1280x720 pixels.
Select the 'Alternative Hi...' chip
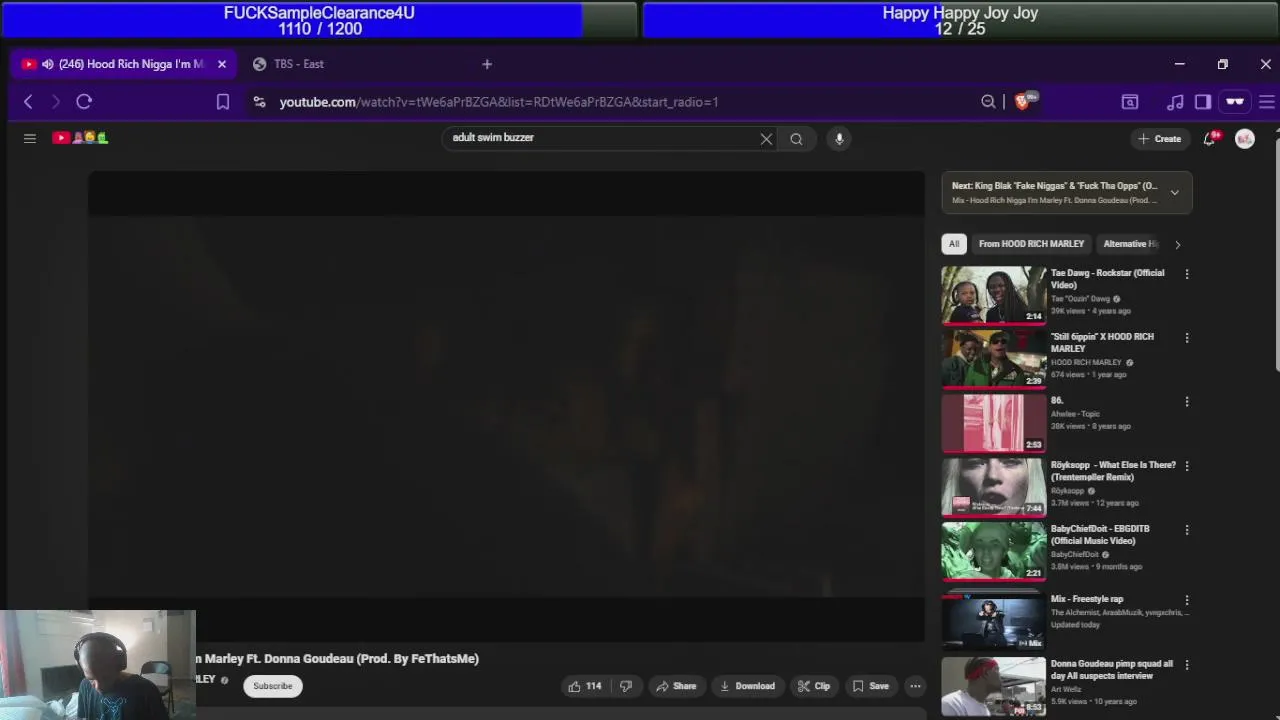(x=1130, y=244)
